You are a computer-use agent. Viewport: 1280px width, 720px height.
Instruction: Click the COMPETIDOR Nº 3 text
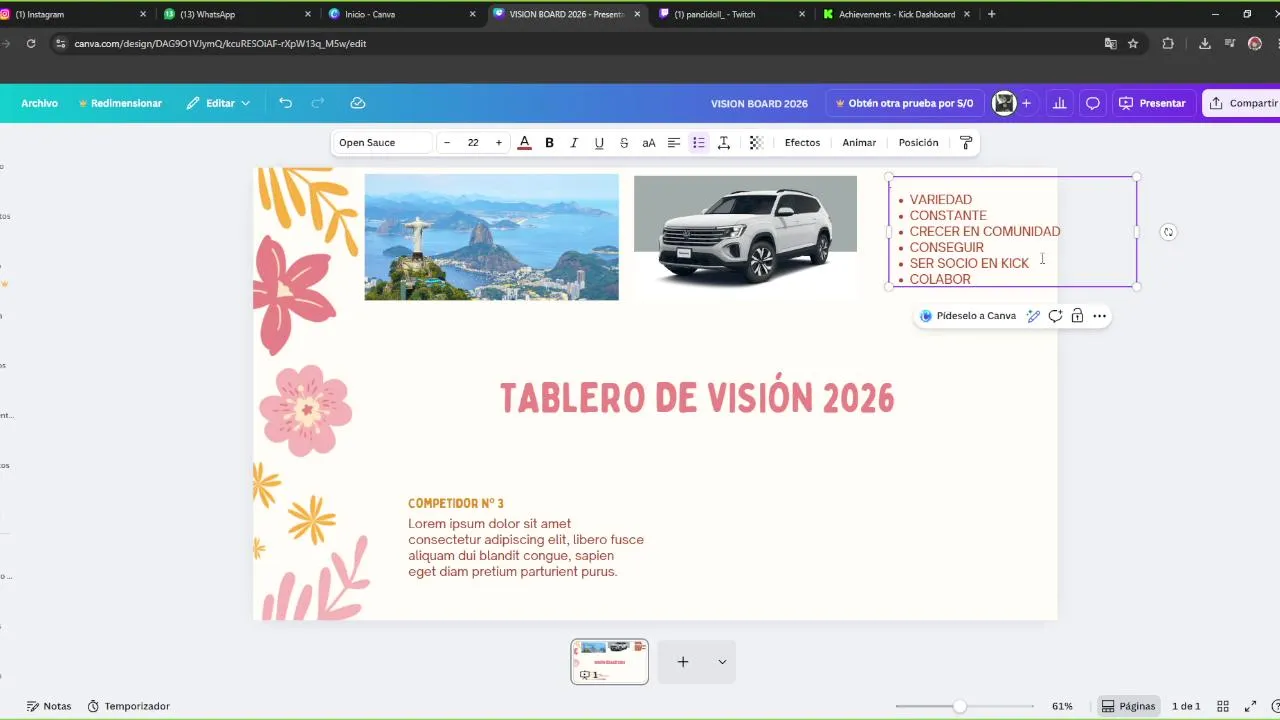pos(456,504)
